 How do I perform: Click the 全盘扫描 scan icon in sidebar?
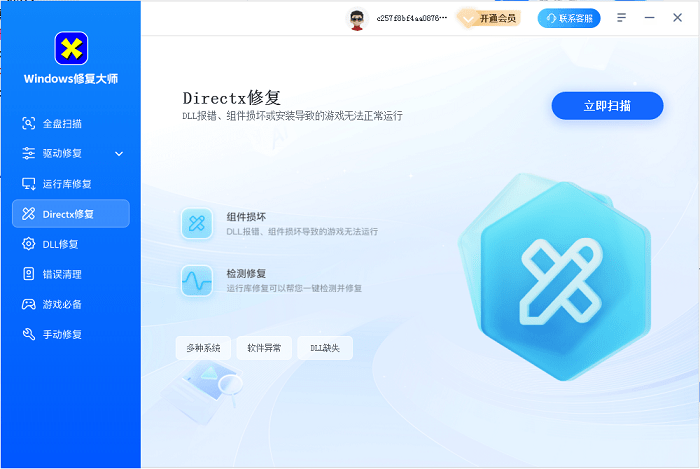[29, 124]
